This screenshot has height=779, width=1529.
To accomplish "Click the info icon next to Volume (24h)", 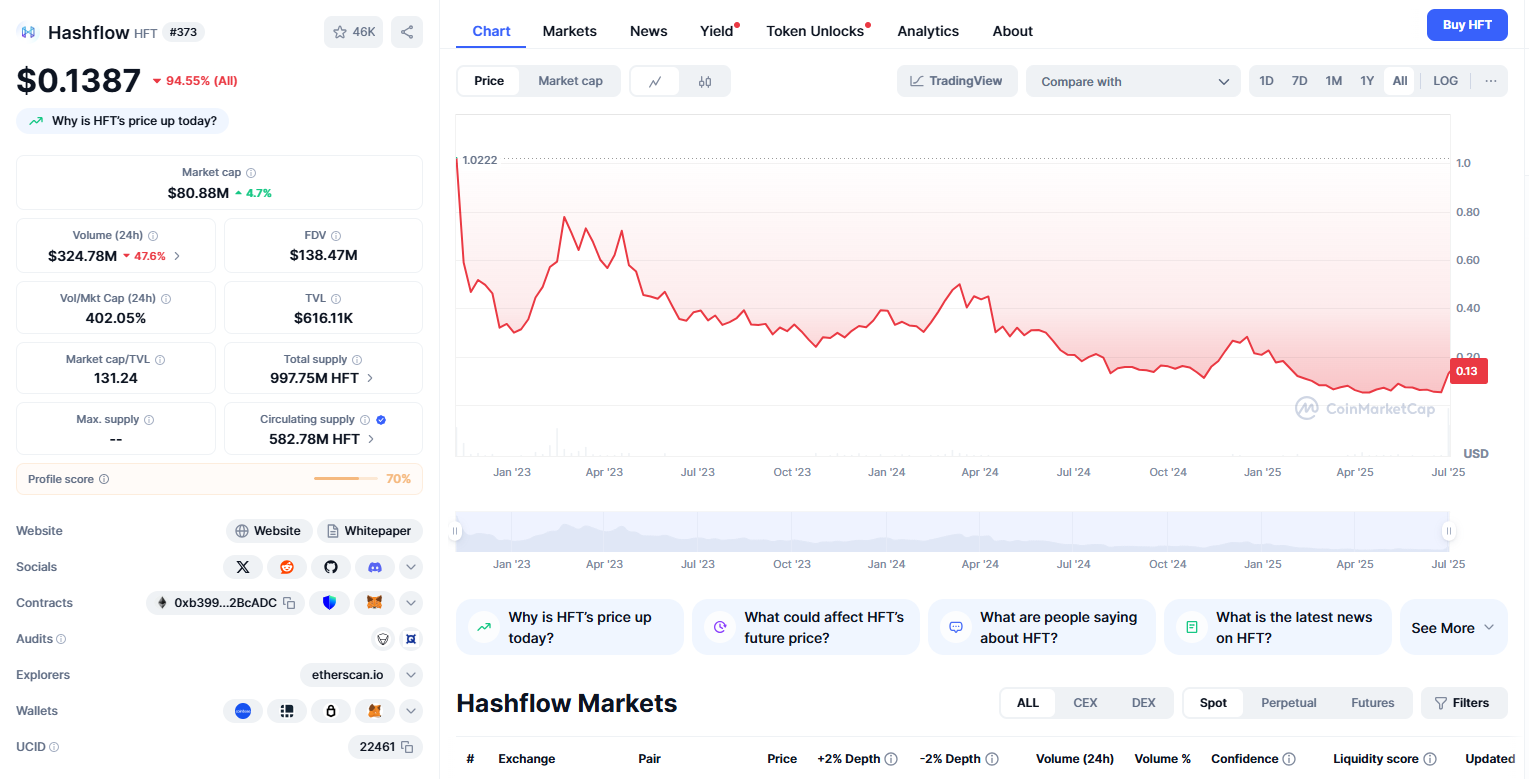I will 153,236.
